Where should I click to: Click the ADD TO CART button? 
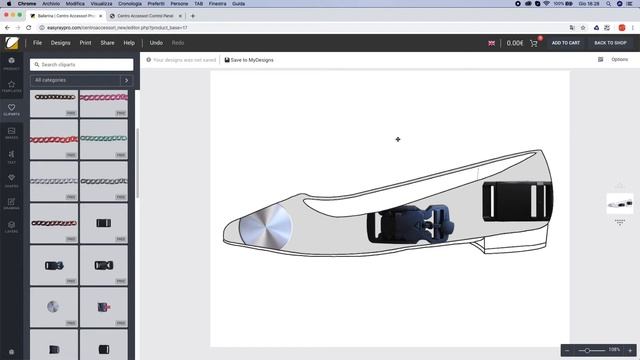pos(566,43)
